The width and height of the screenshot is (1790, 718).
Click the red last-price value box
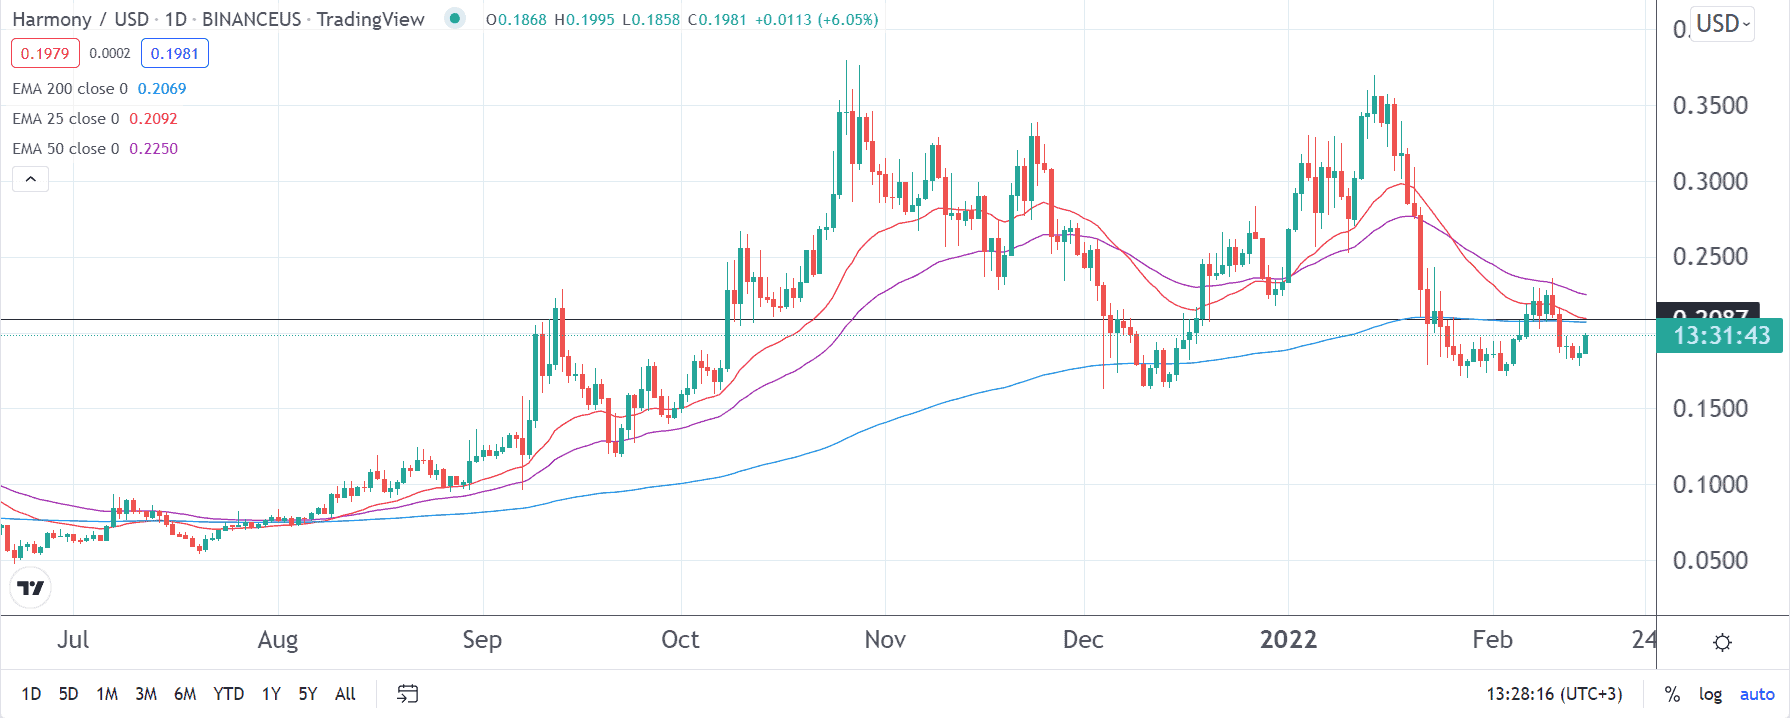point(44,52)
